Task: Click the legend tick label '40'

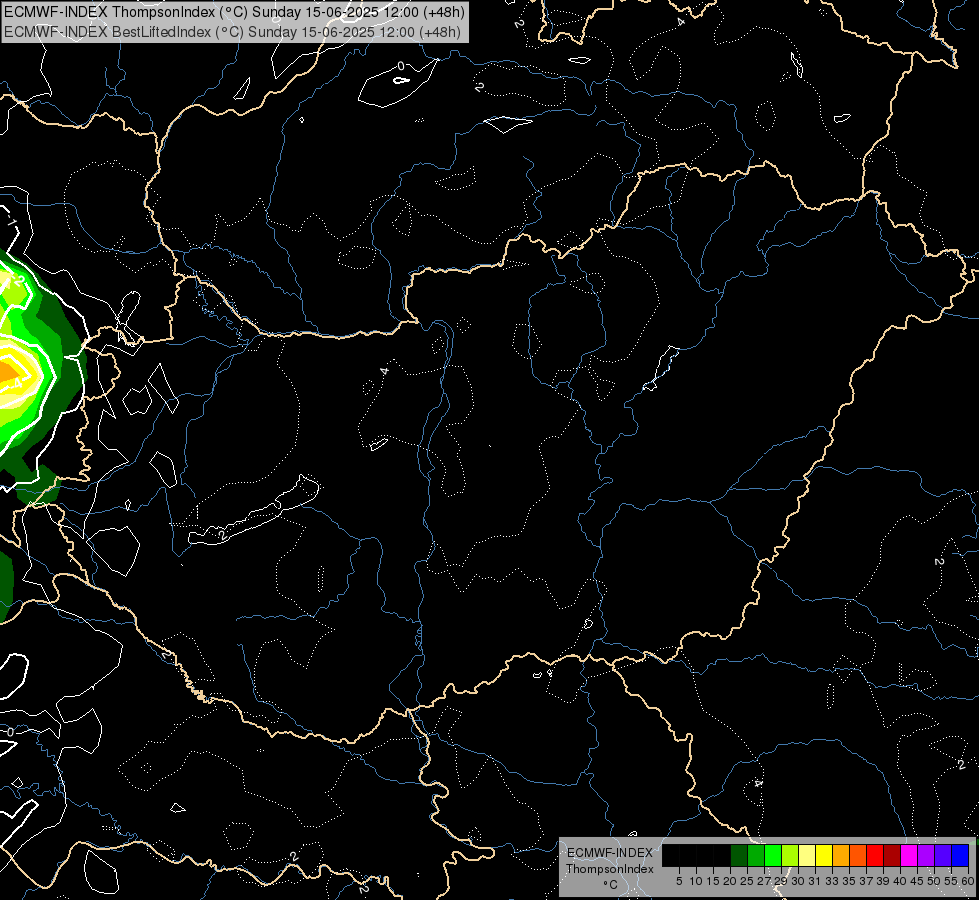Action: (x=900, y=881)
